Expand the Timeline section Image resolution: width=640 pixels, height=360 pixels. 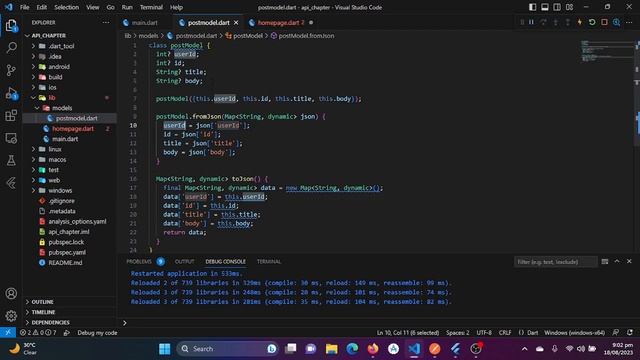pyautogui.click(x=43, y=312)
